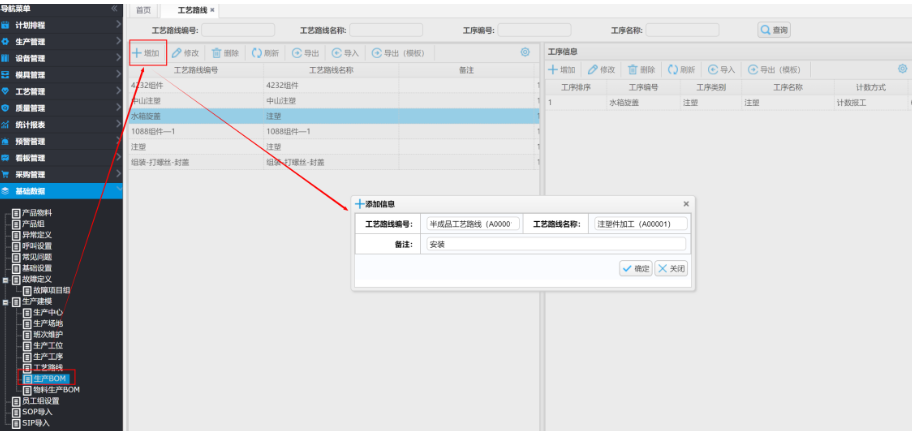
Task: Click 关闭 button in 添加信息 dialog
Action: click(x=671, y=268)
